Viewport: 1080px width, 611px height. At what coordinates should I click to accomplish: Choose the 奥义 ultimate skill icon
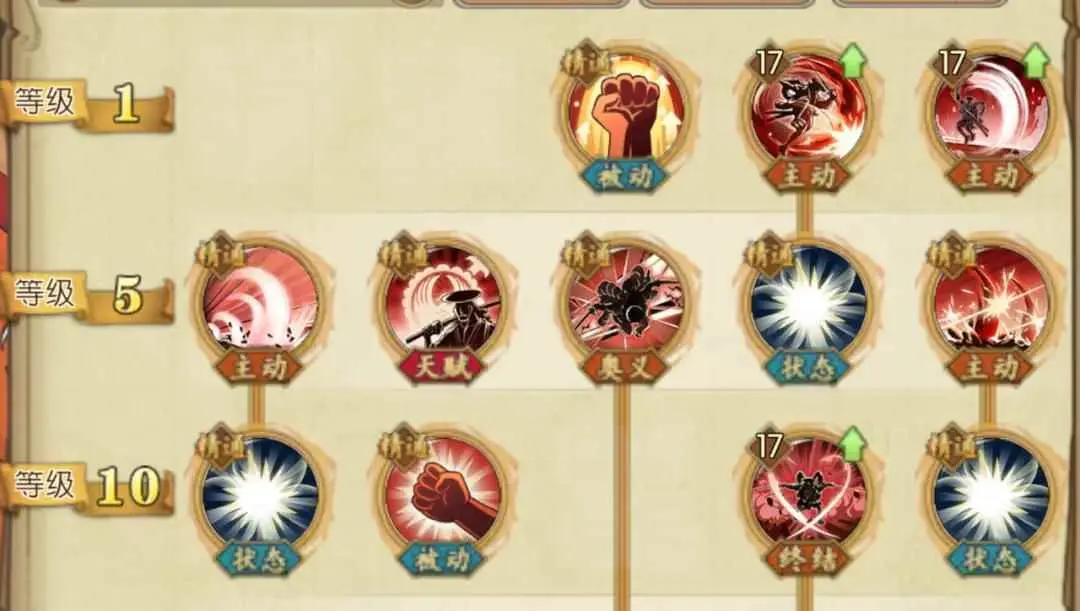[625, 304]
